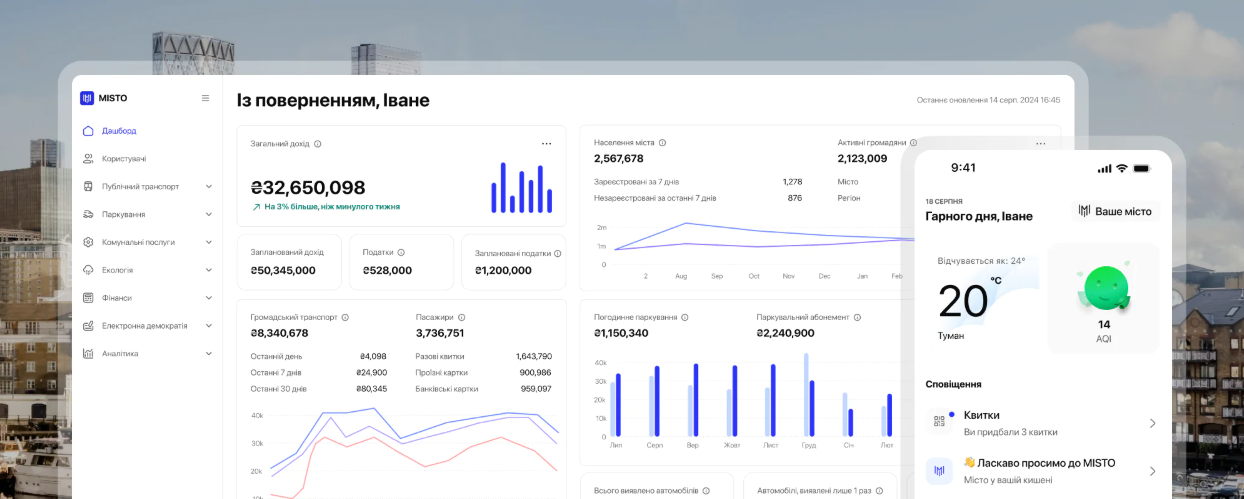Click the ₴50,345,000 planned income value
The width and height of the screenshot is (1244, 499).
[283, 270]
